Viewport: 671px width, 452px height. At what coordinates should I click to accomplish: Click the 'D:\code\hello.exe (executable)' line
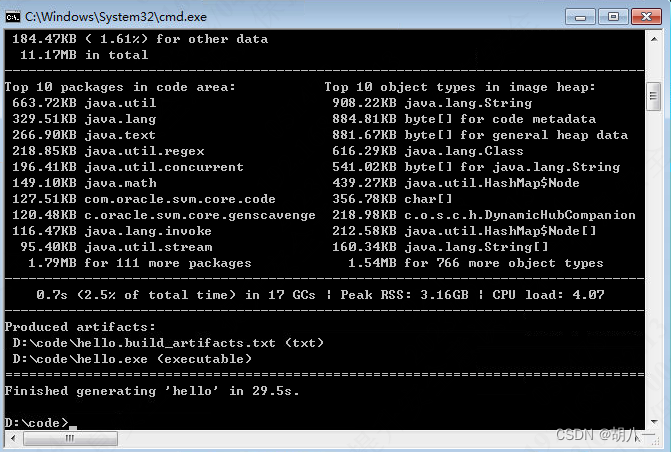(132, 359)
